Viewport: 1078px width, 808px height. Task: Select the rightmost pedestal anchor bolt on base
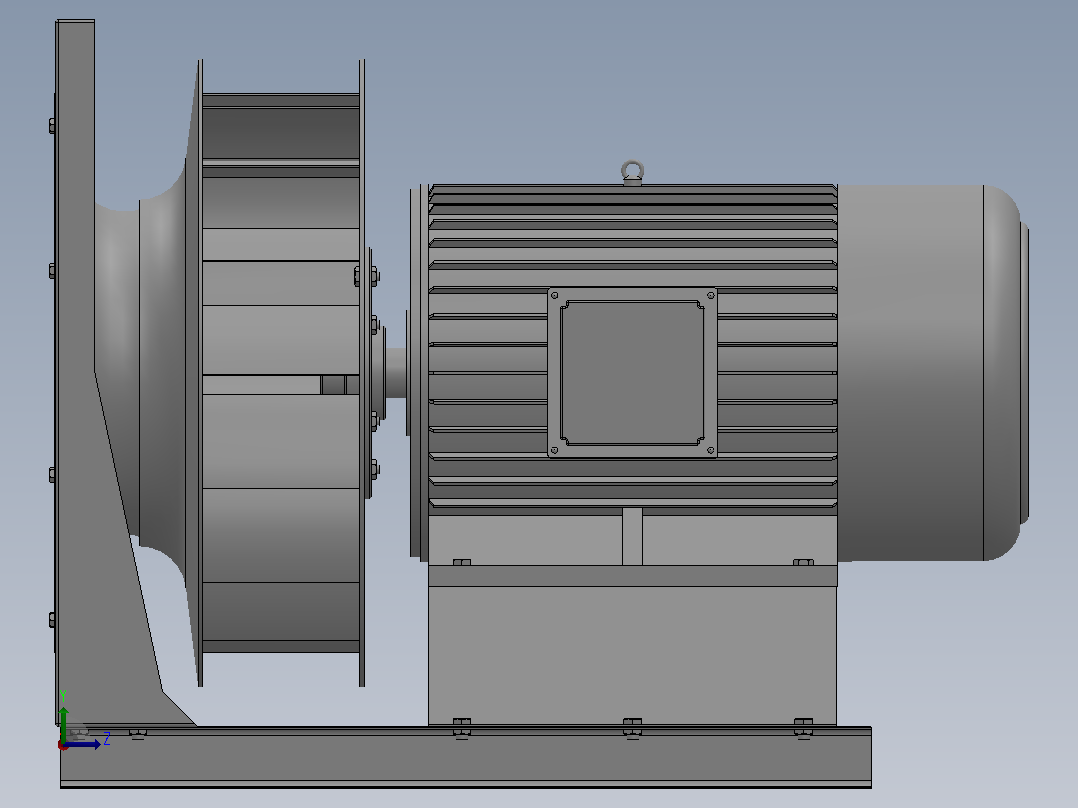(x=803, y=727)
